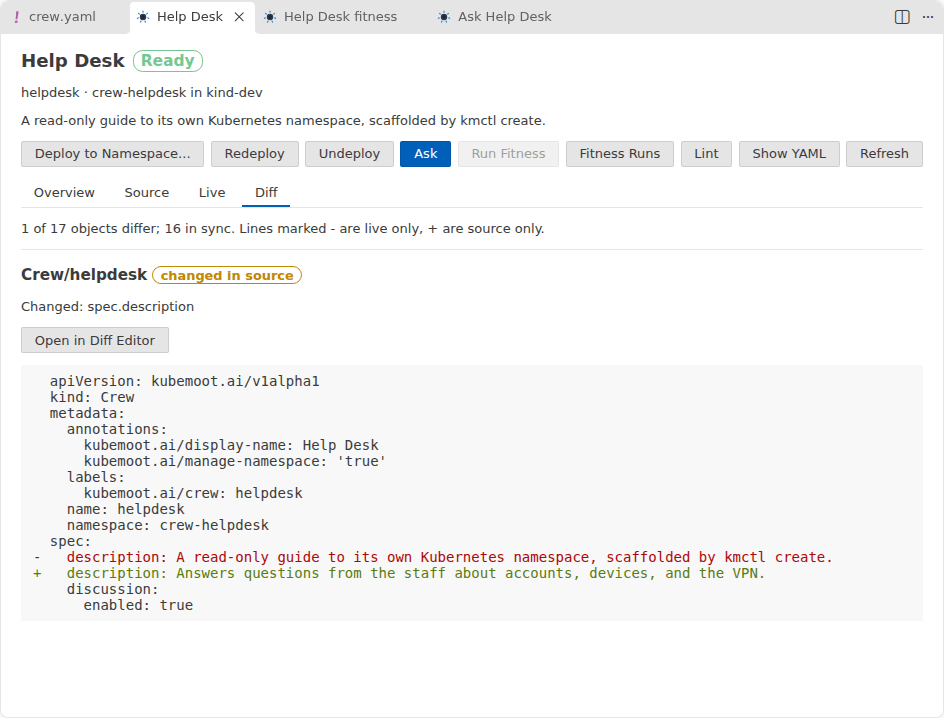Viewport: 944px width, 718px height.
Task: Click the blue Ask button
Action: tap(426, 154)
